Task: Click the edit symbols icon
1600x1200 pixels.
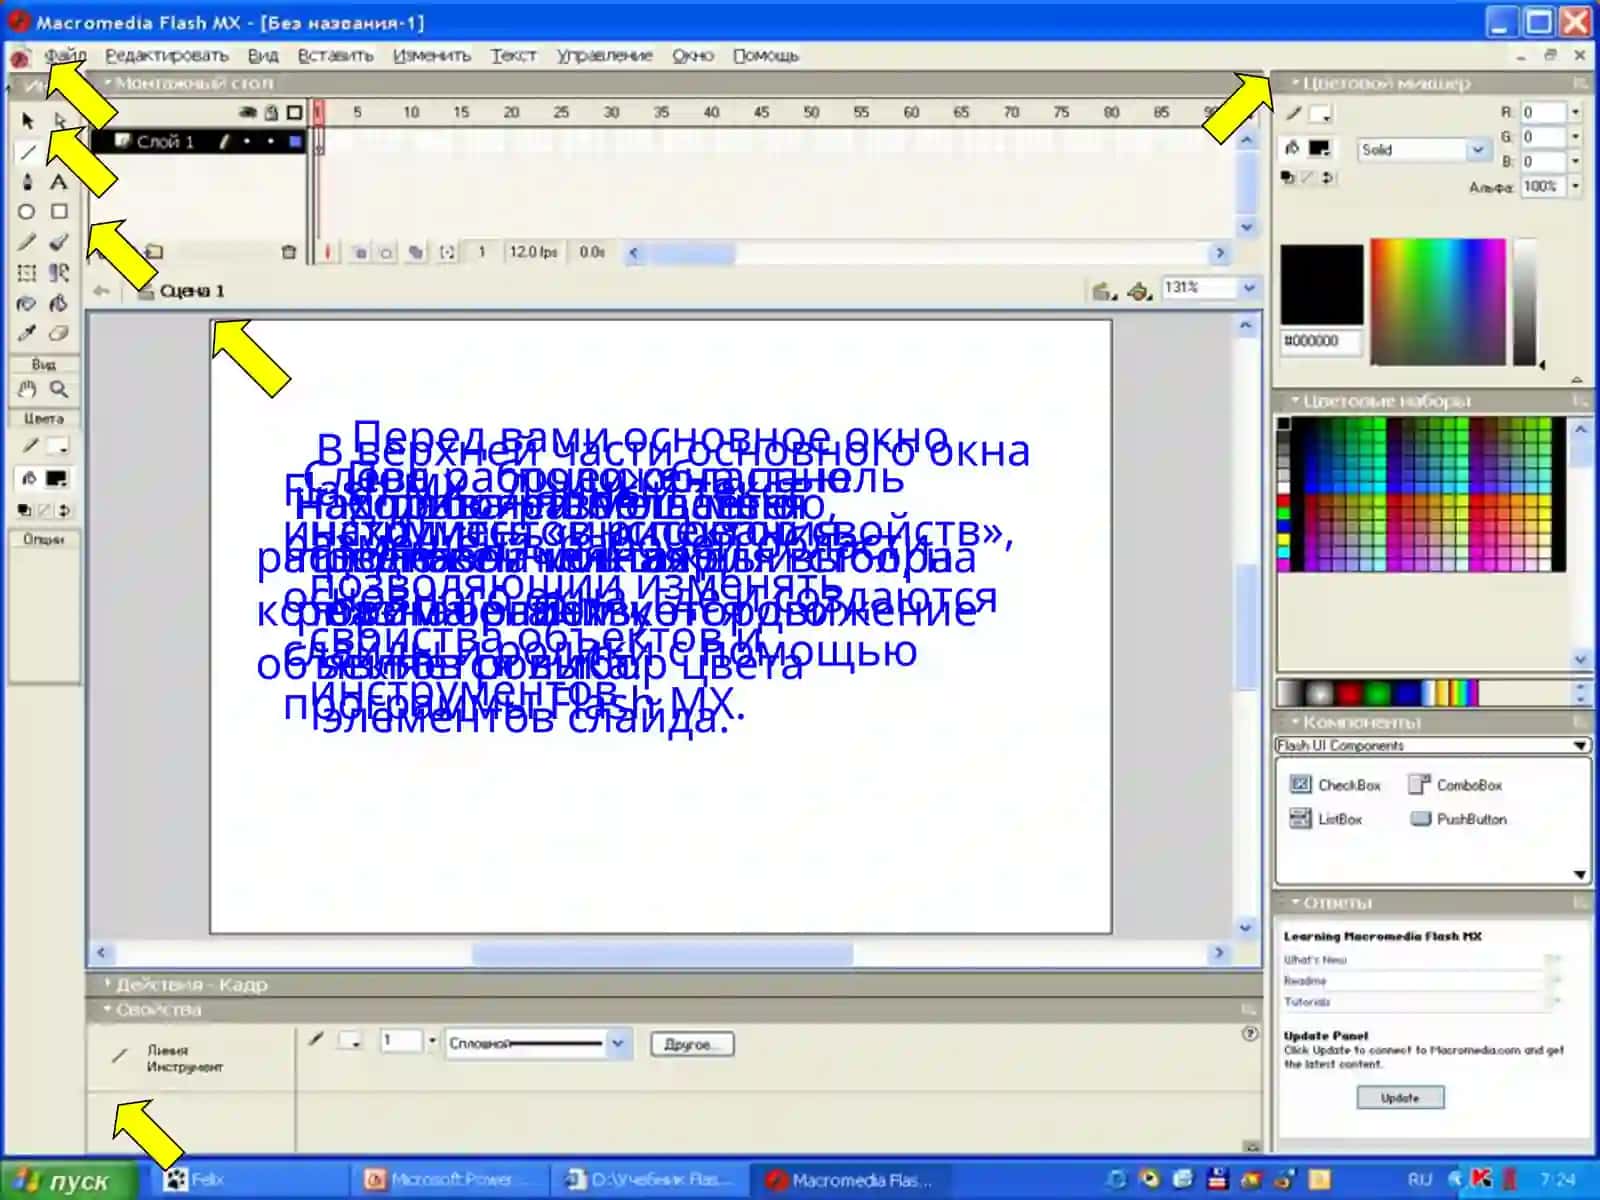Action: (x=1139, y=291)
